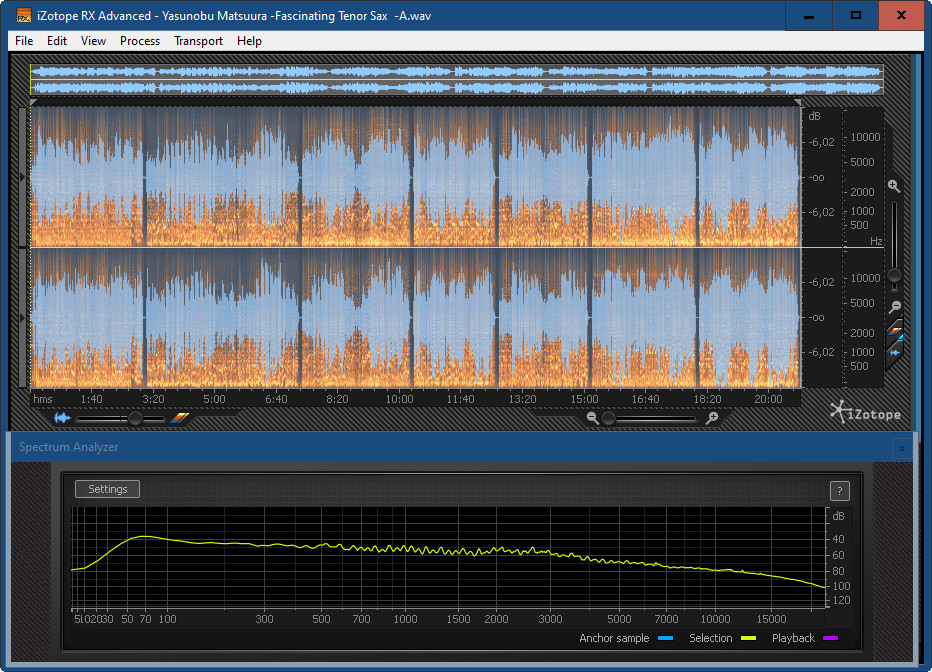Toggle the lower channel arrow on left edge
Screen dimensions: 932x672
pos(23,318)
